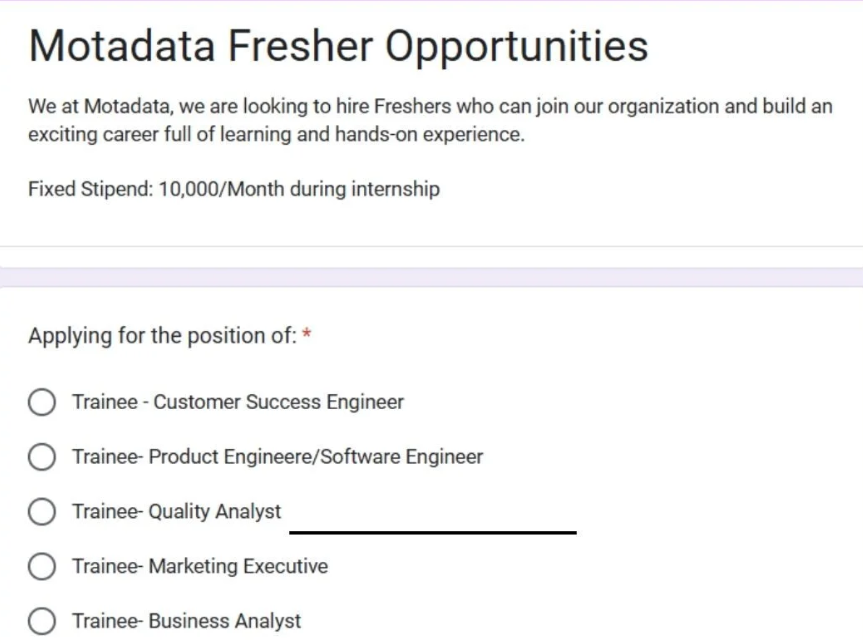The height and width of the screenshot is (643, 863).
Task: Click the Customer Success Engineer label text
Action: point(238,402)
